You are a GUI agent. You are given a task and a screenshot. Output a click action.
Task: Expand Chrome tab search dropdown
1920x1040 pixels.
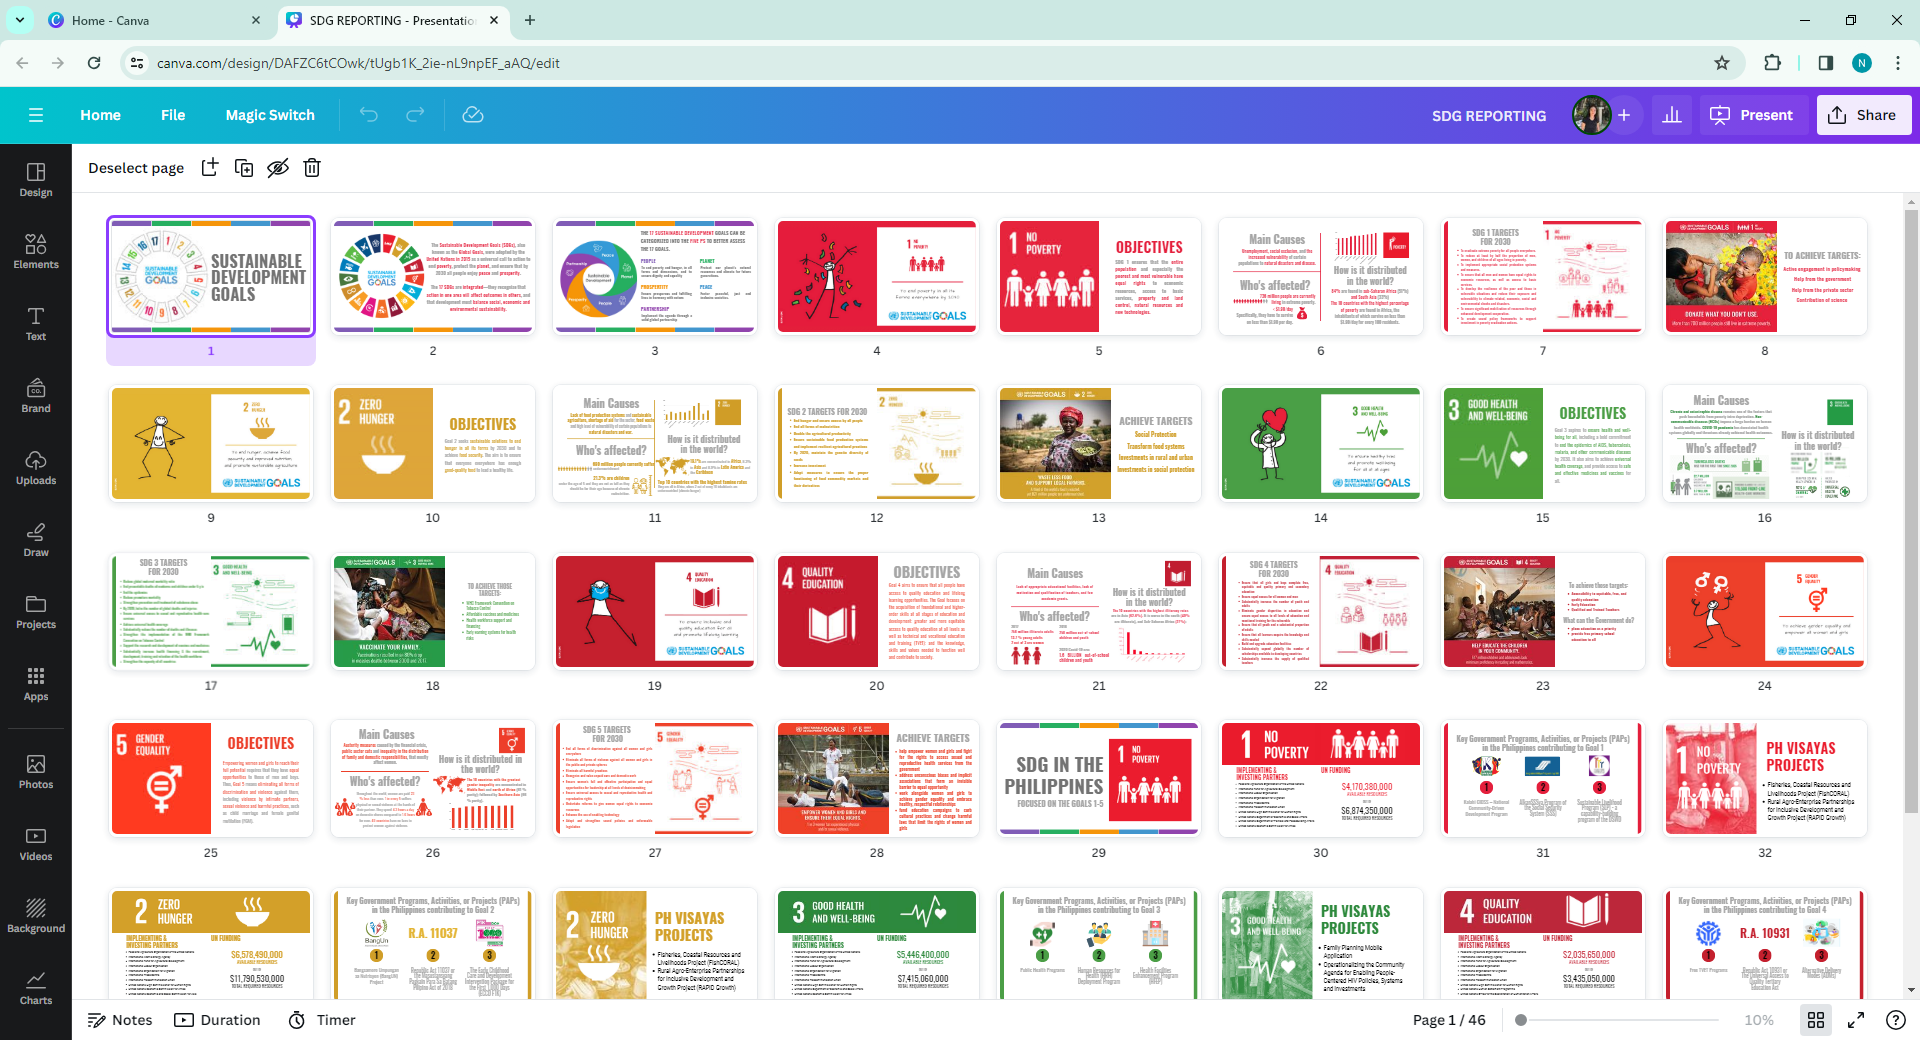click(x=20, y=20)
